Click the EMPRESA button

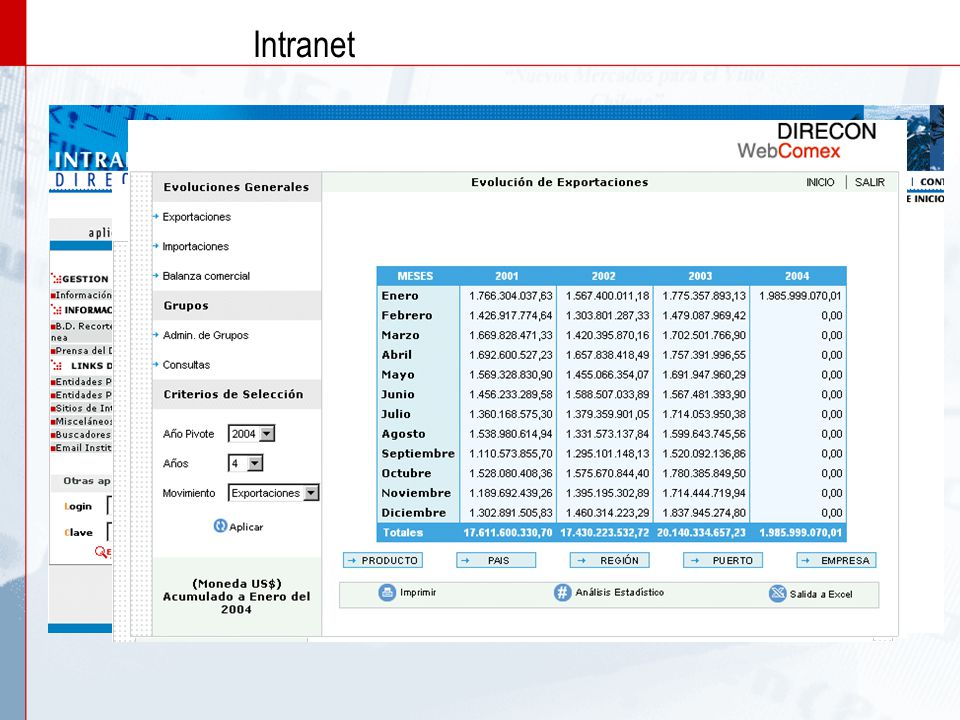coord(836,560)
